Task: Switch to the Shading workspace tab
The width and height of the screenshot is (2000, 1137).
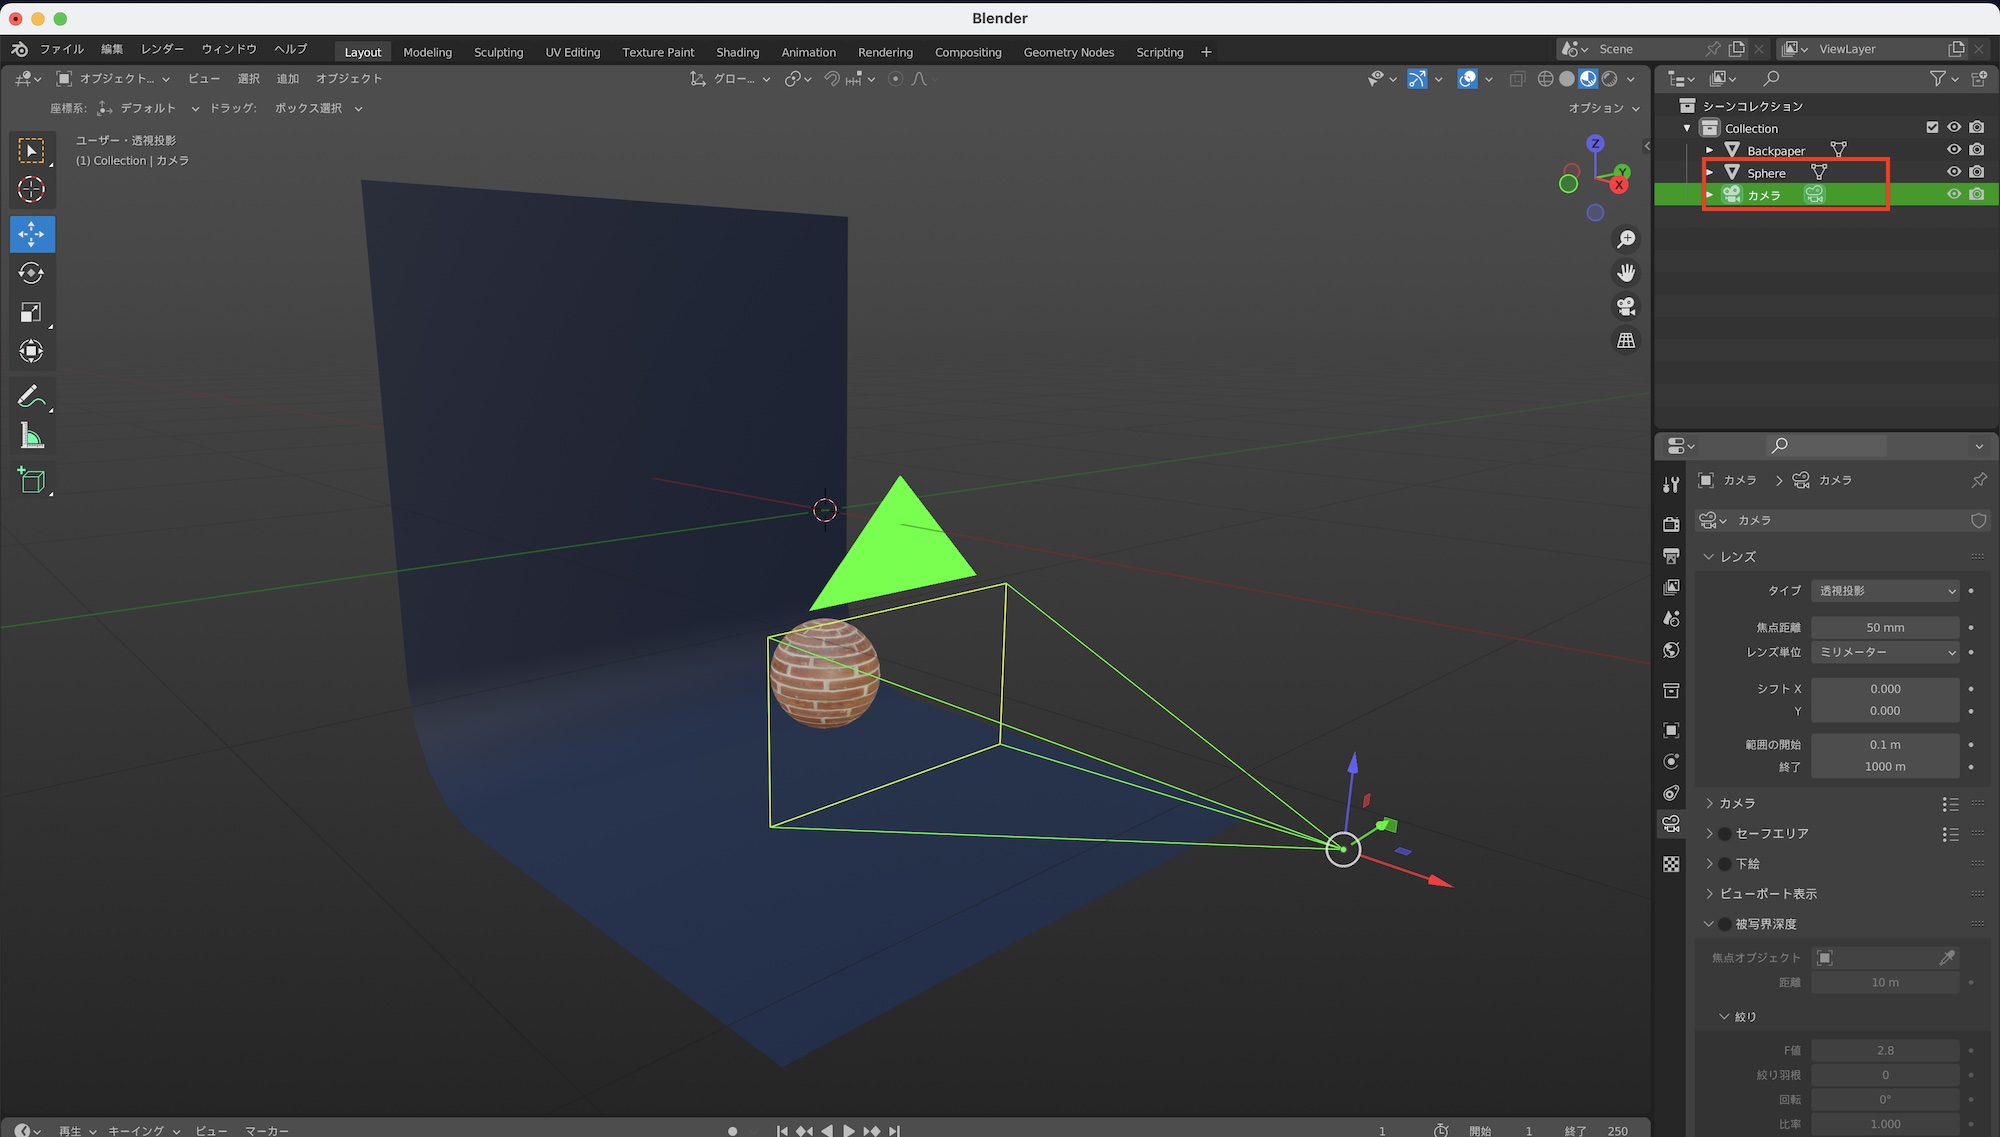Action: [737, 52]
